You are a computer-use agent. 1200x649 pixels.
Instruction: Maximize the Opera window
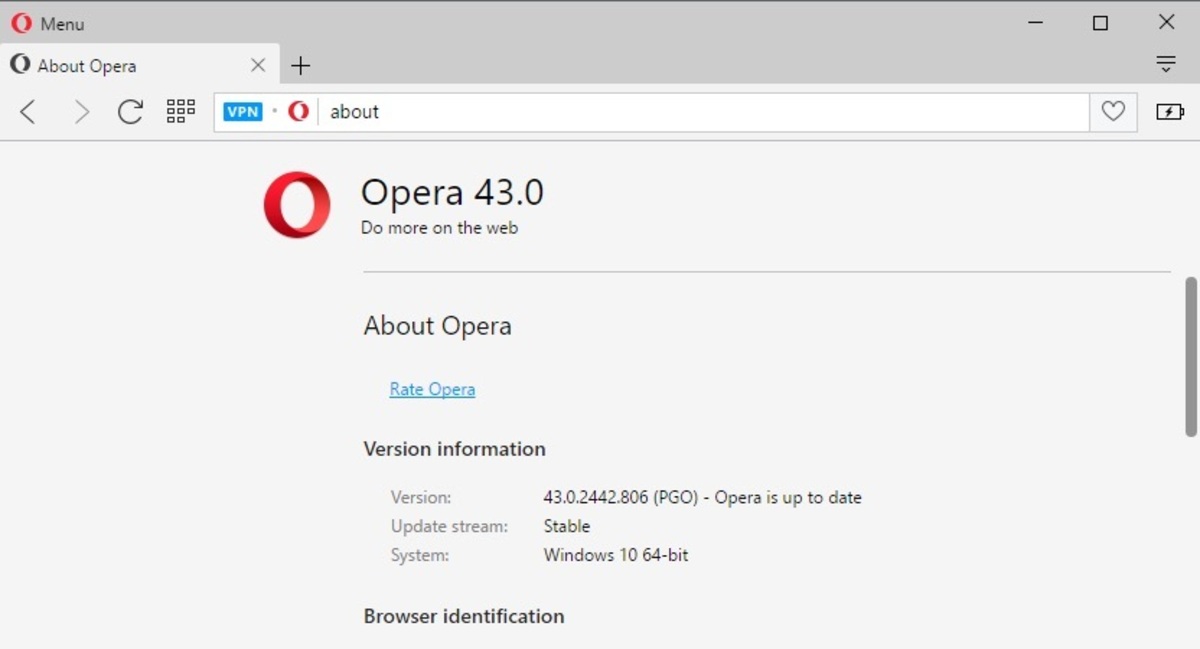[x=1100, y=22]
